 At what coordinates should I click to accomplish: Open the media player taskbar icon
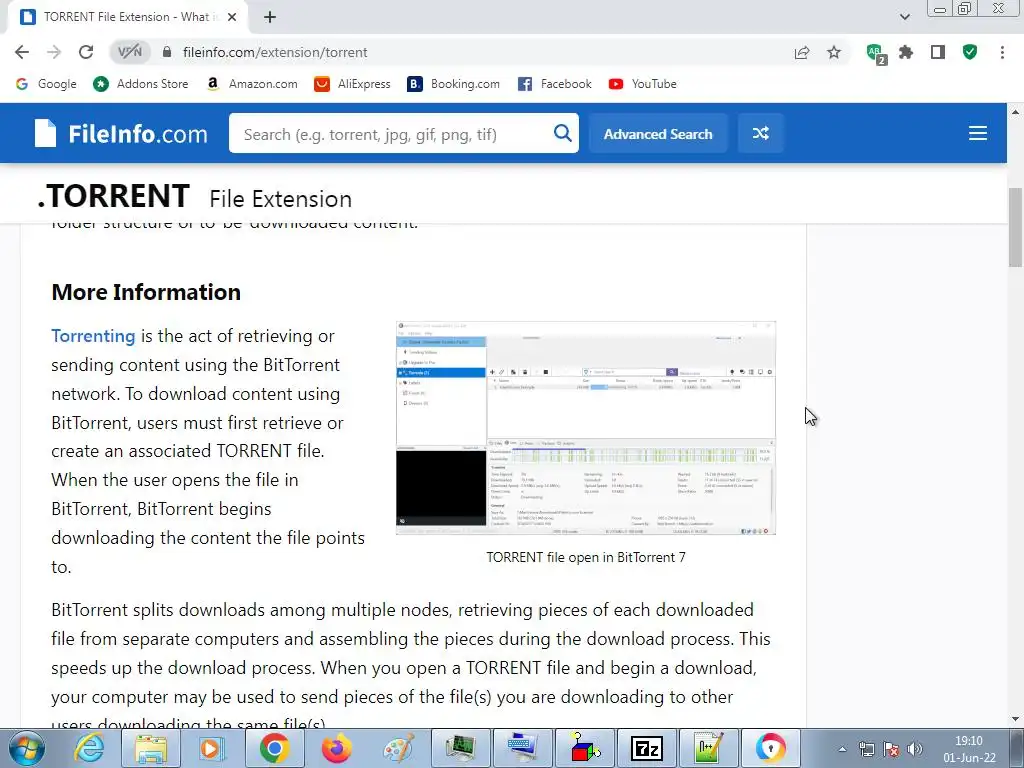tap(211, 748)
